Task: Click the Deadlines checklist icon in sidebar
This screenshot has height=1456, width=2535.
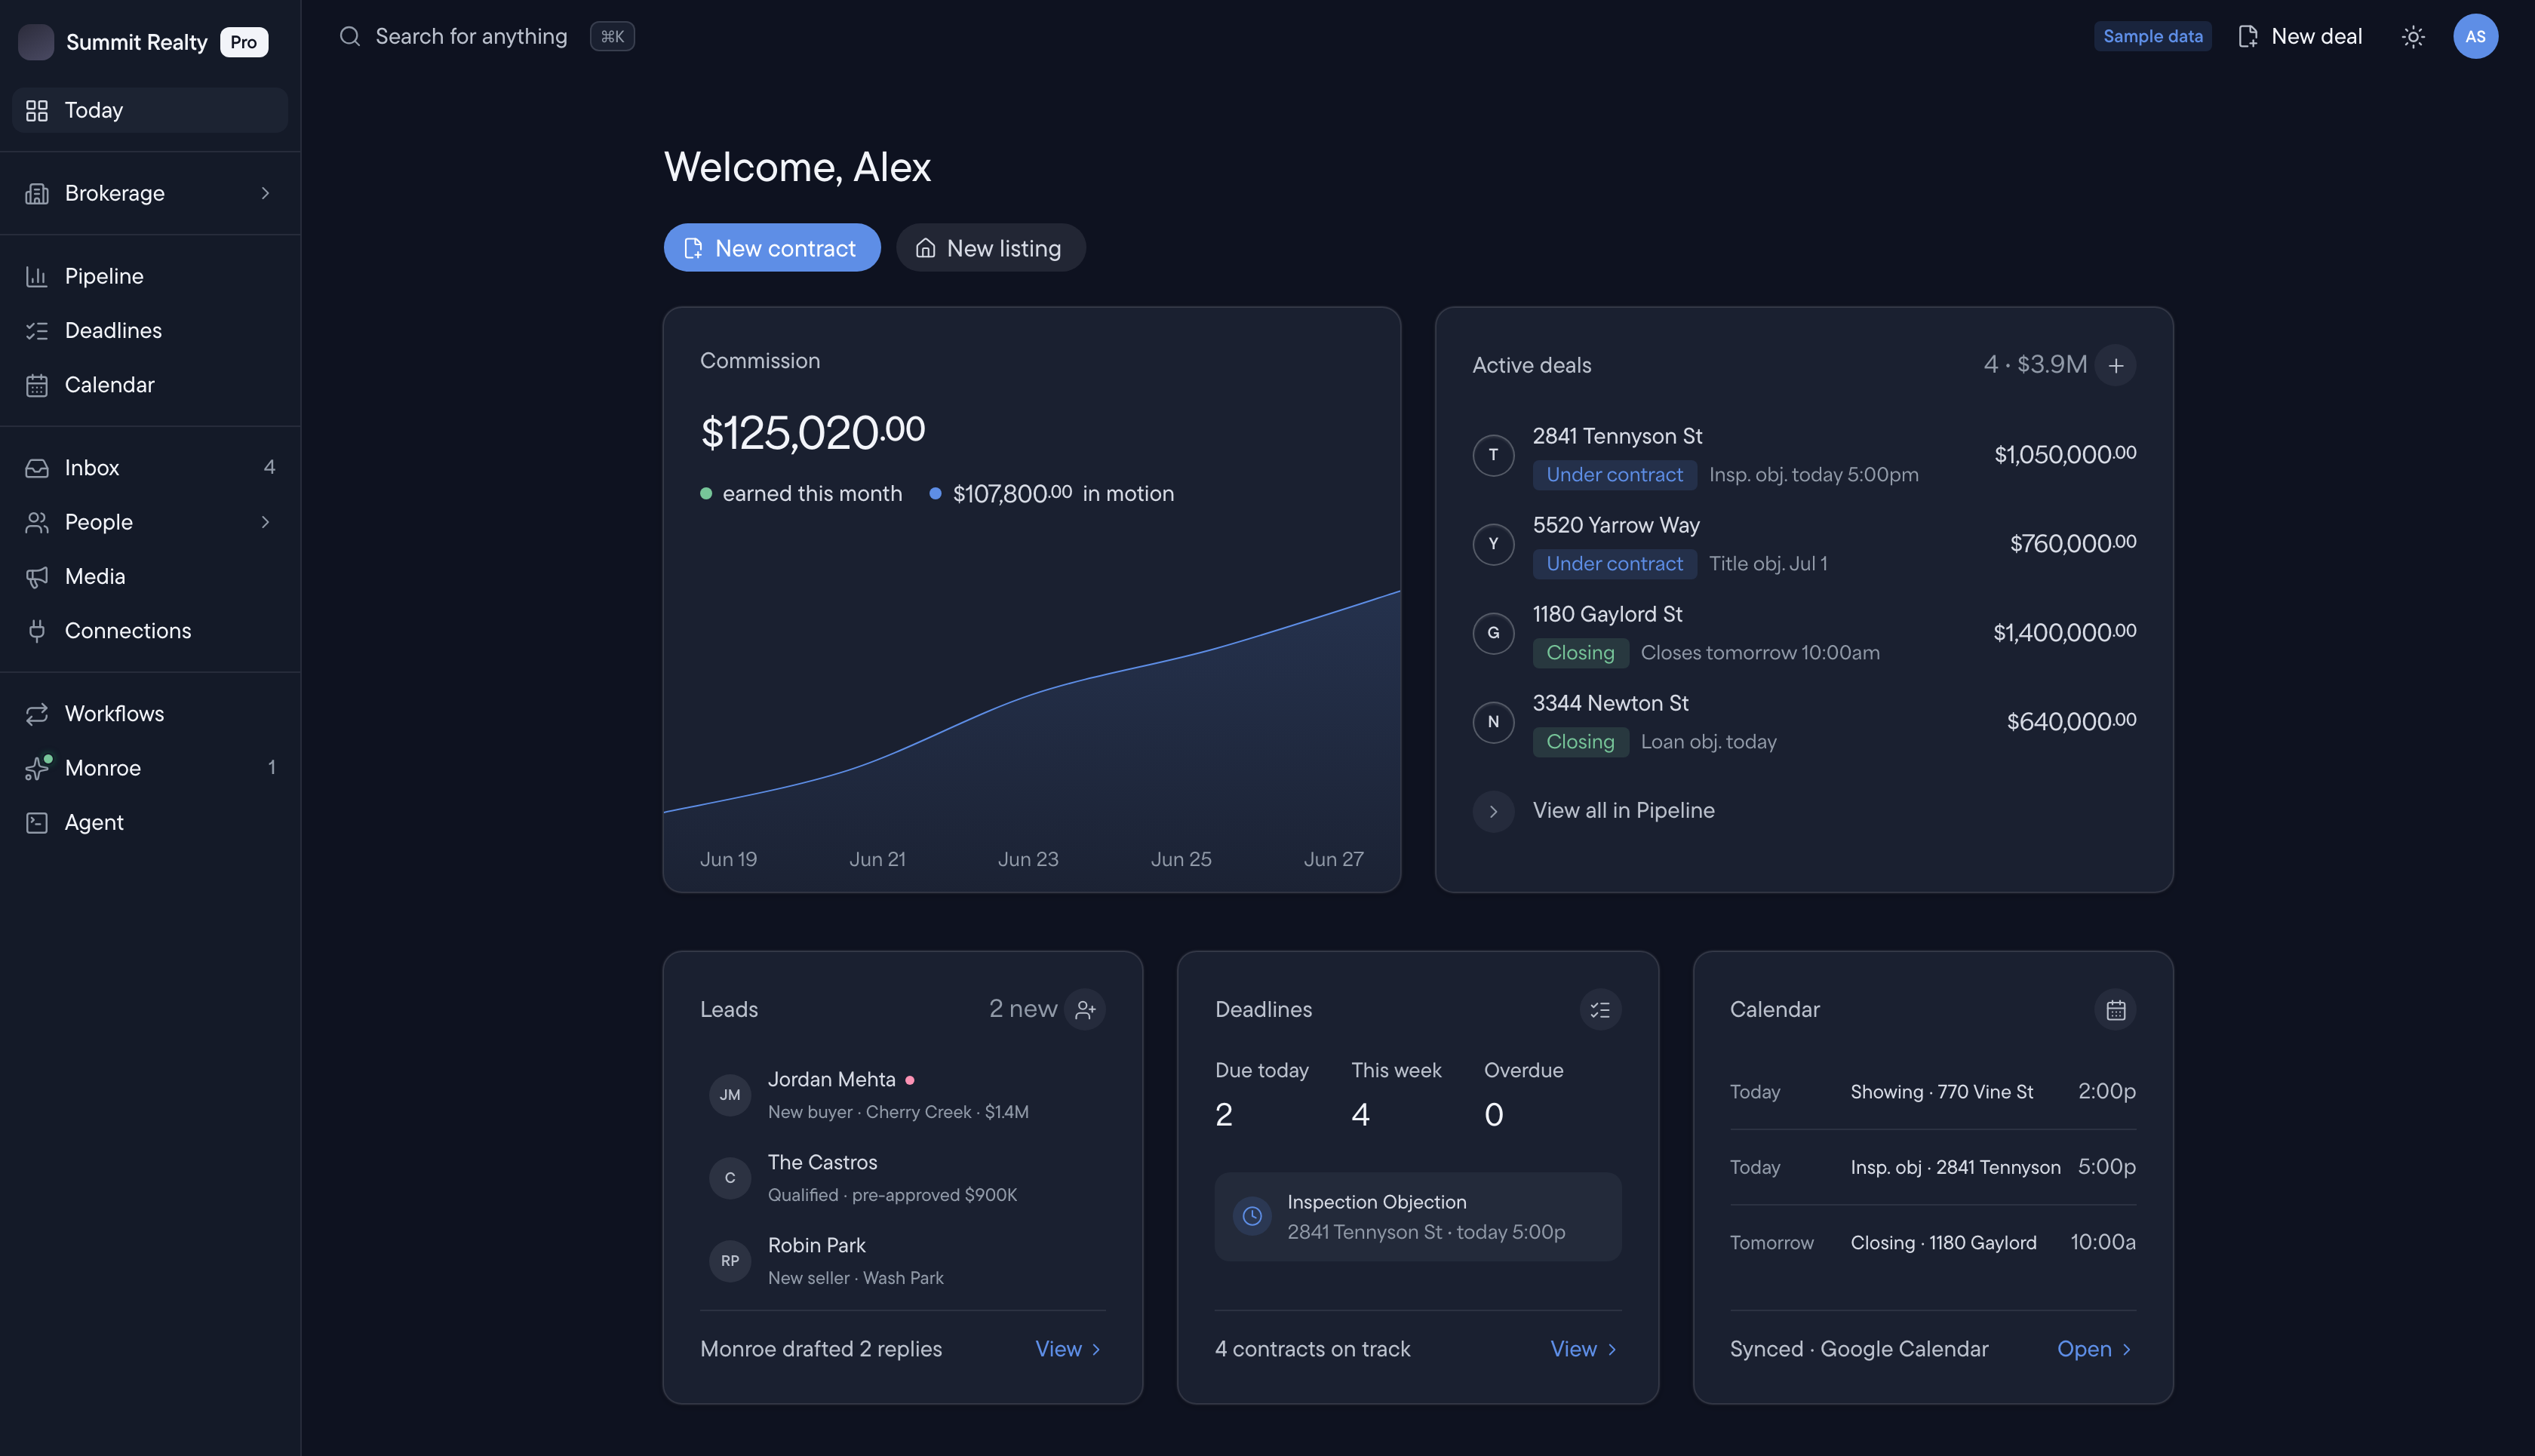Action: pyautogui.click(x=37, y=330)
